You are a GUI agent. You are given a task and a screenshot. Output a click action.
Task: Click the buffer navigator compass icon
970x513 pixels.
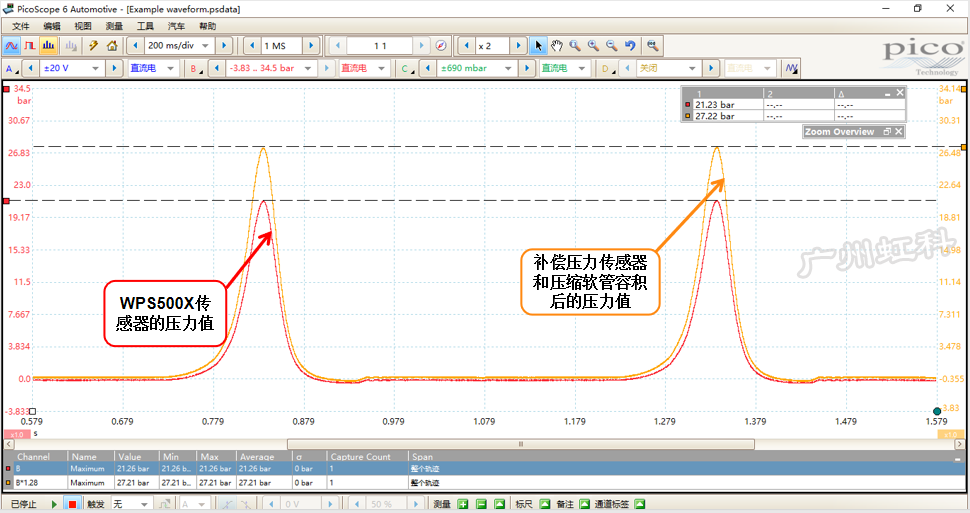441,46
